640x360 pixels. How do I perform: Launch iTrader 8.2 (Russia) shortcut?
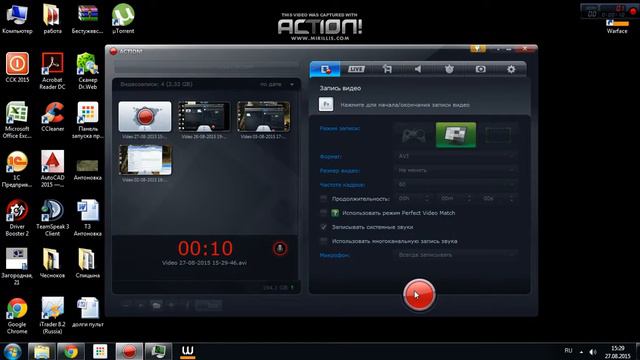[x=52, y=316]
